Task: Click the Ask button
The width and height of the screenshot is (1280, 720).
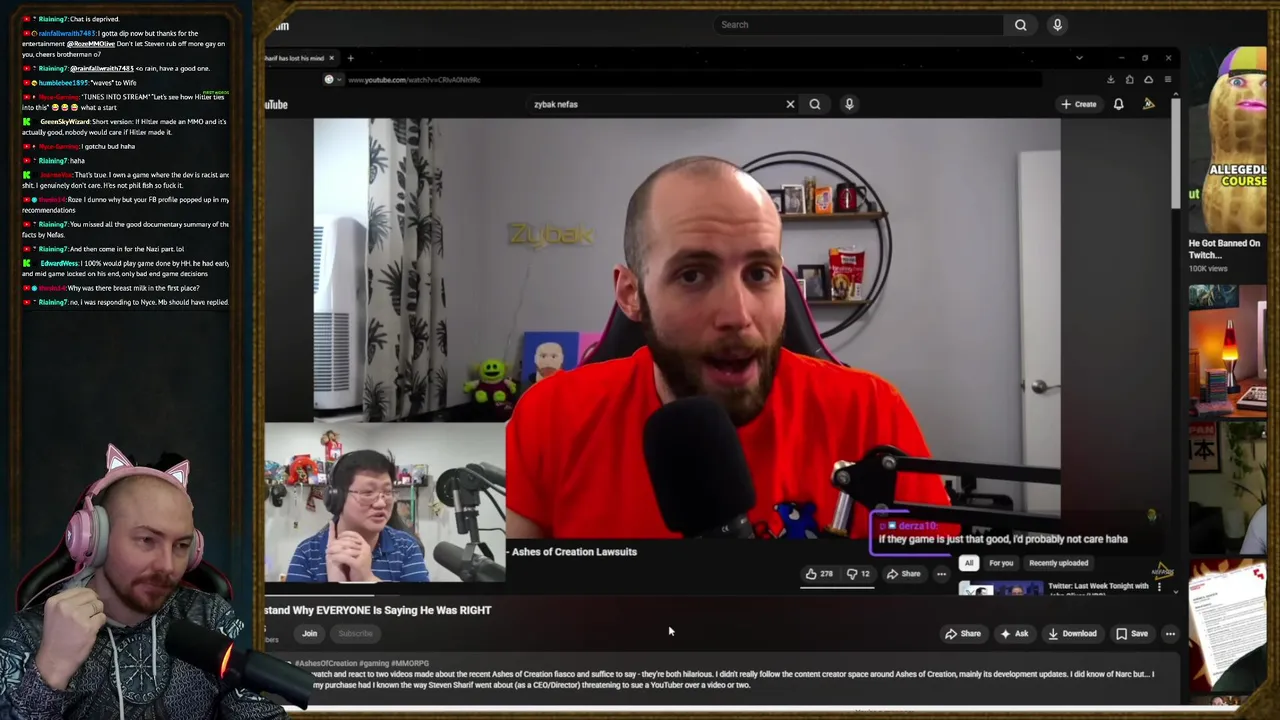Action: [1014, 633]
